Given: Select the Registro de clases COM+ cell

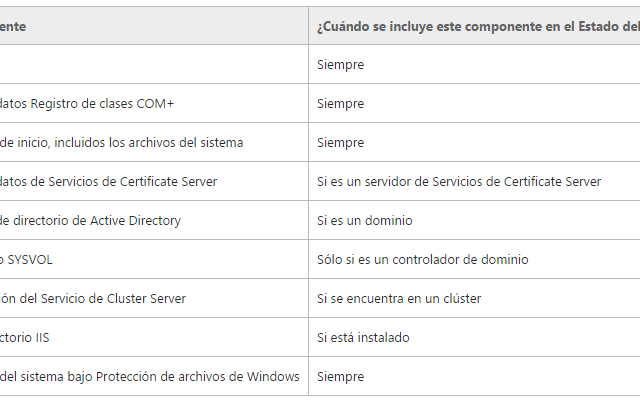Looking at the screenshot, I should (x=154, y=103).
